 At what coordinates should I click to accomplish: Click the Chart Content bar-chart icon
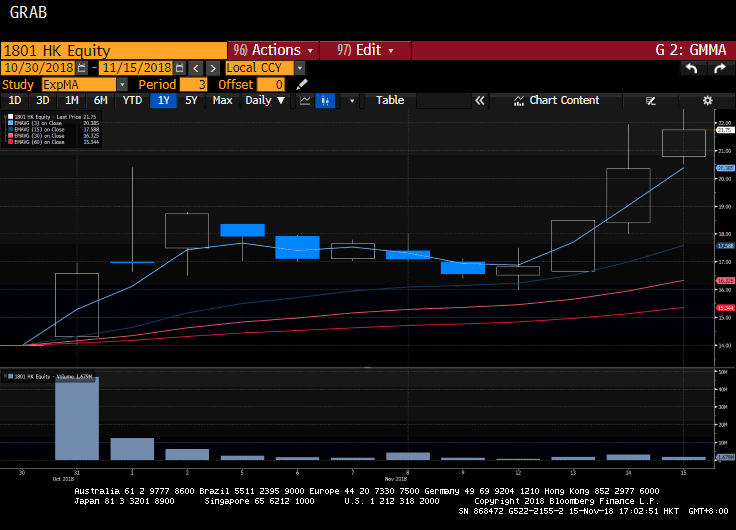pyautogui.click(x=519, y=100)
